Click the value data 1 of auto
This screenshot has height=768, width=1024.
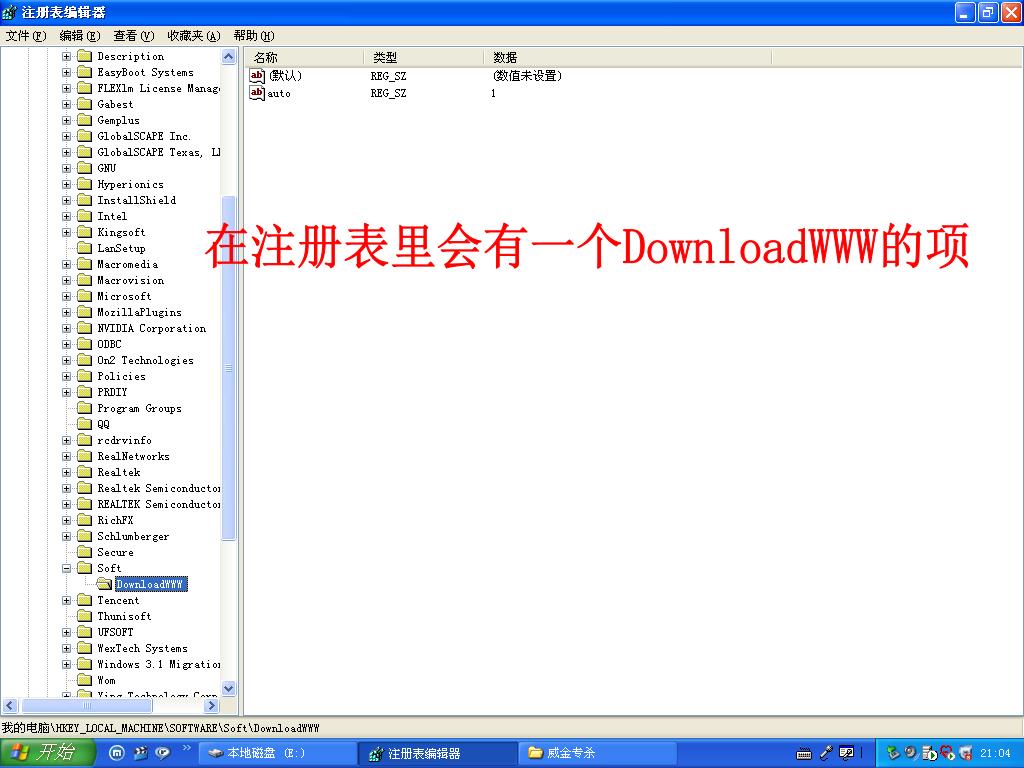493,93
